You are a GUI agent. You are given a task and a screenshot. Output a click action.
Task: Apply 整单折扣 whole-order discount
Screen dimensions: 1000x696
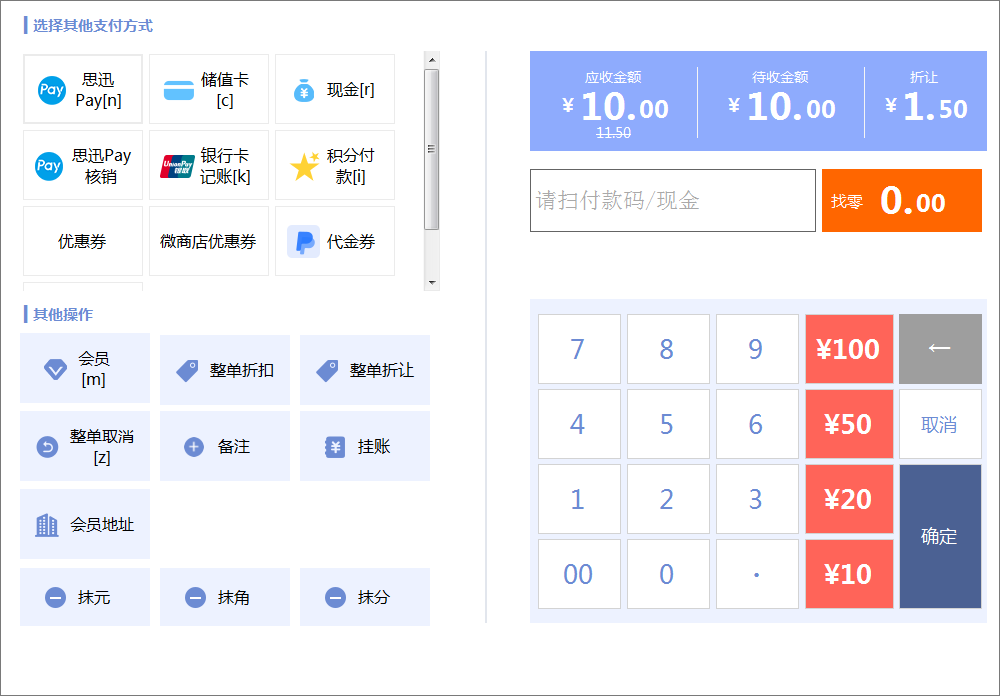point(224,370)
